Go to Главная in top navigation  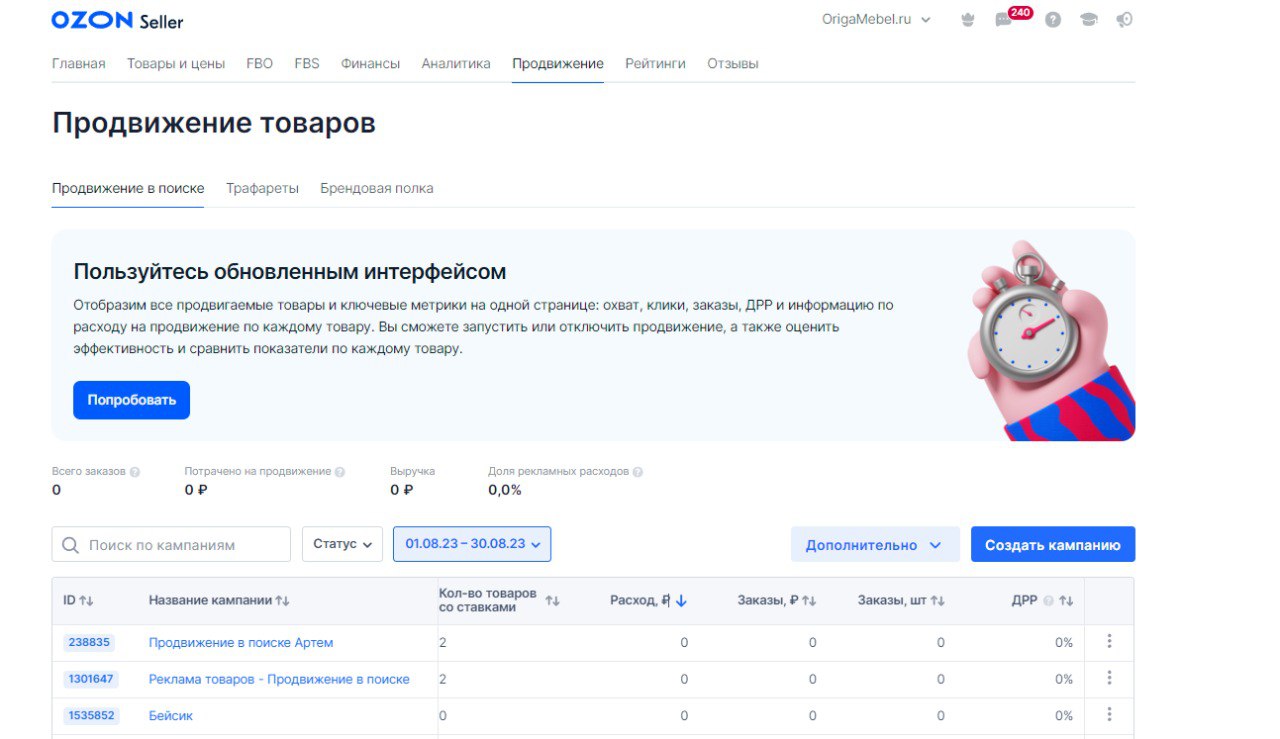click(x=78, y=63)
